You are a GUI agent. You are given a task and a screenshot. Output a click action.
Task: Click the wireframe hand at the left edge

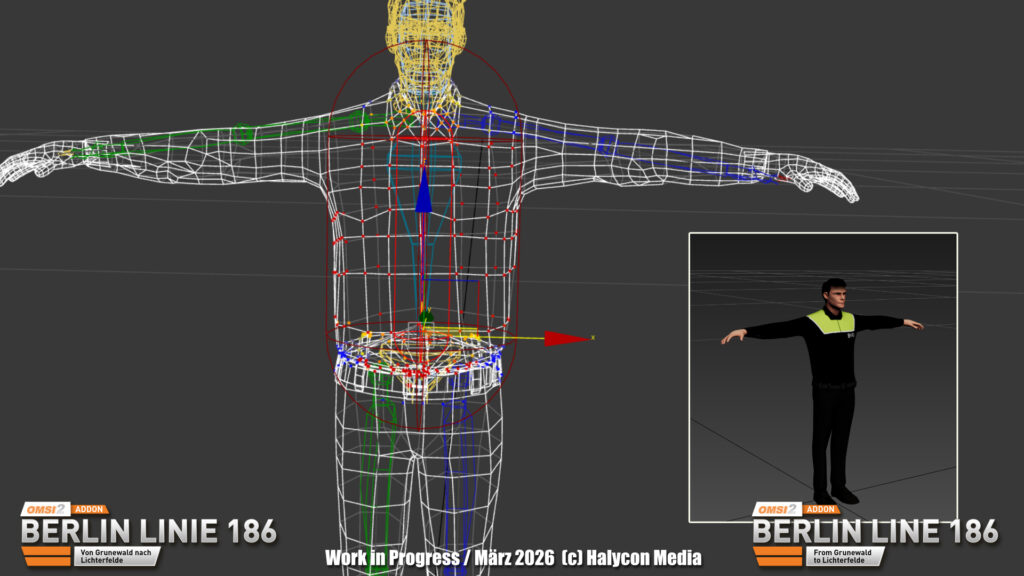pos(35,165)
